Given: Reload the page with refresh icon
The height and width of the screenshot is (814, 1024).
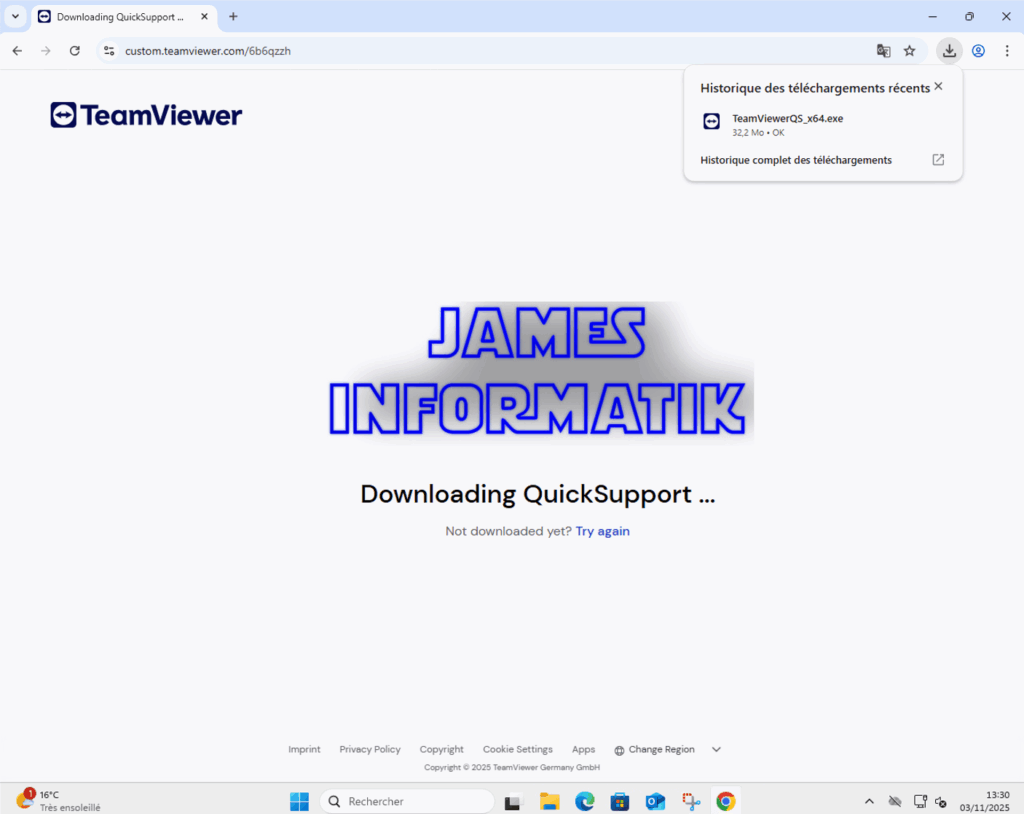Looking at the screenshot, I should [74, 51].
